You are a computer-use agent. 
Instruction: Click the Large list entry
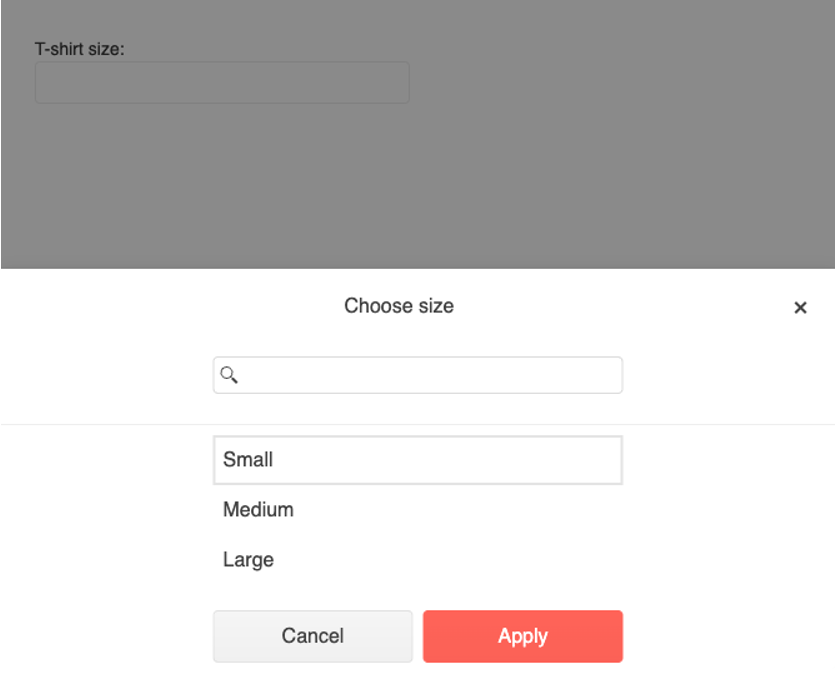pyautogui.click(x=418, y=560)
